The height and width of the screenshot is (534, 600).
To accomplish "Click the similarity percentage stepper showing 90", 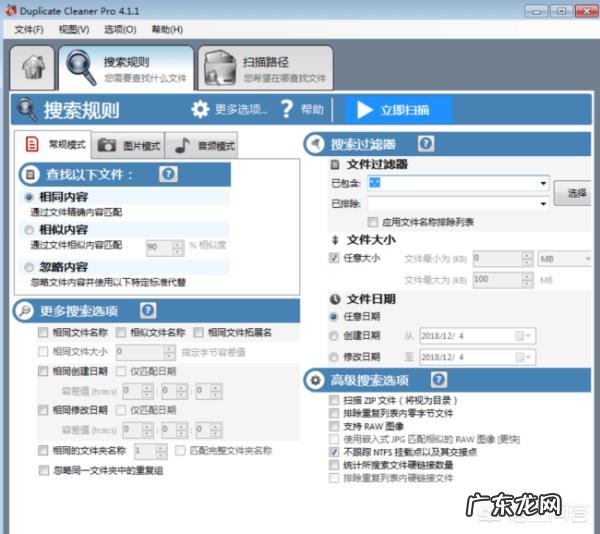I will [165, 248].
